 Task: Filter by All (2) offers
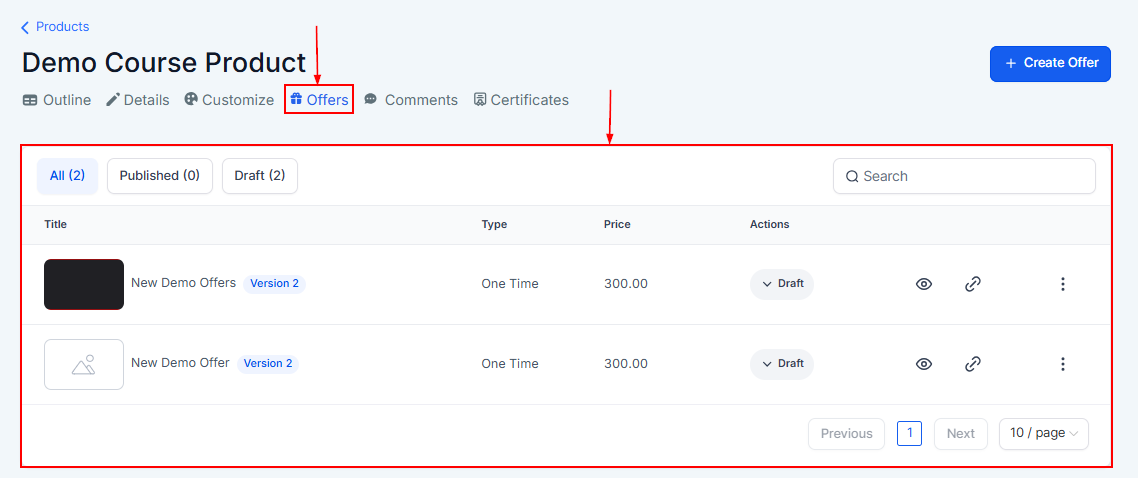point(67,176)
